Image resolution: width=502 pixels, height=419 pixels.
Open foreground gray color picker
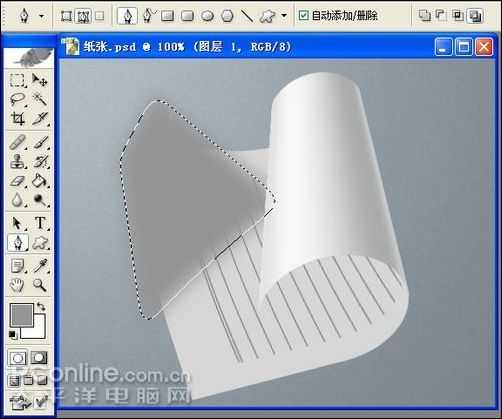[22, 315]
